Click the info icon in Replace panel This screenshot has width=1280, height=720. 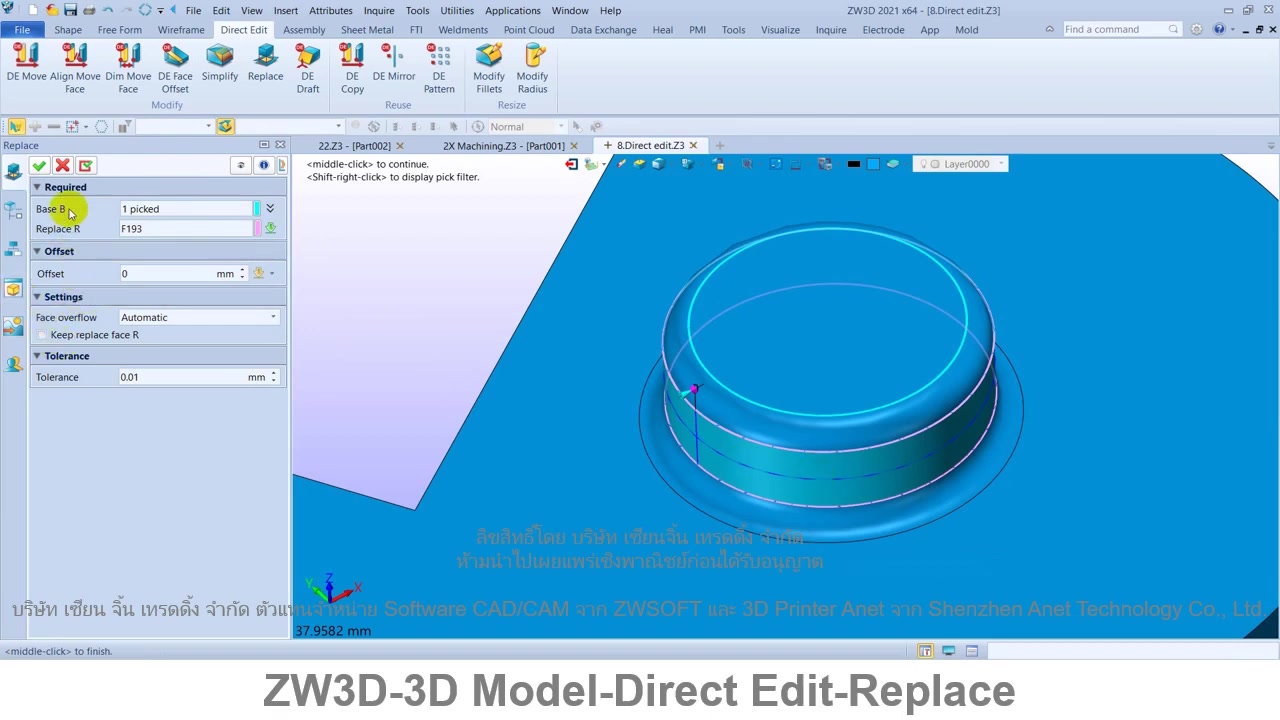tap(263, 165)
